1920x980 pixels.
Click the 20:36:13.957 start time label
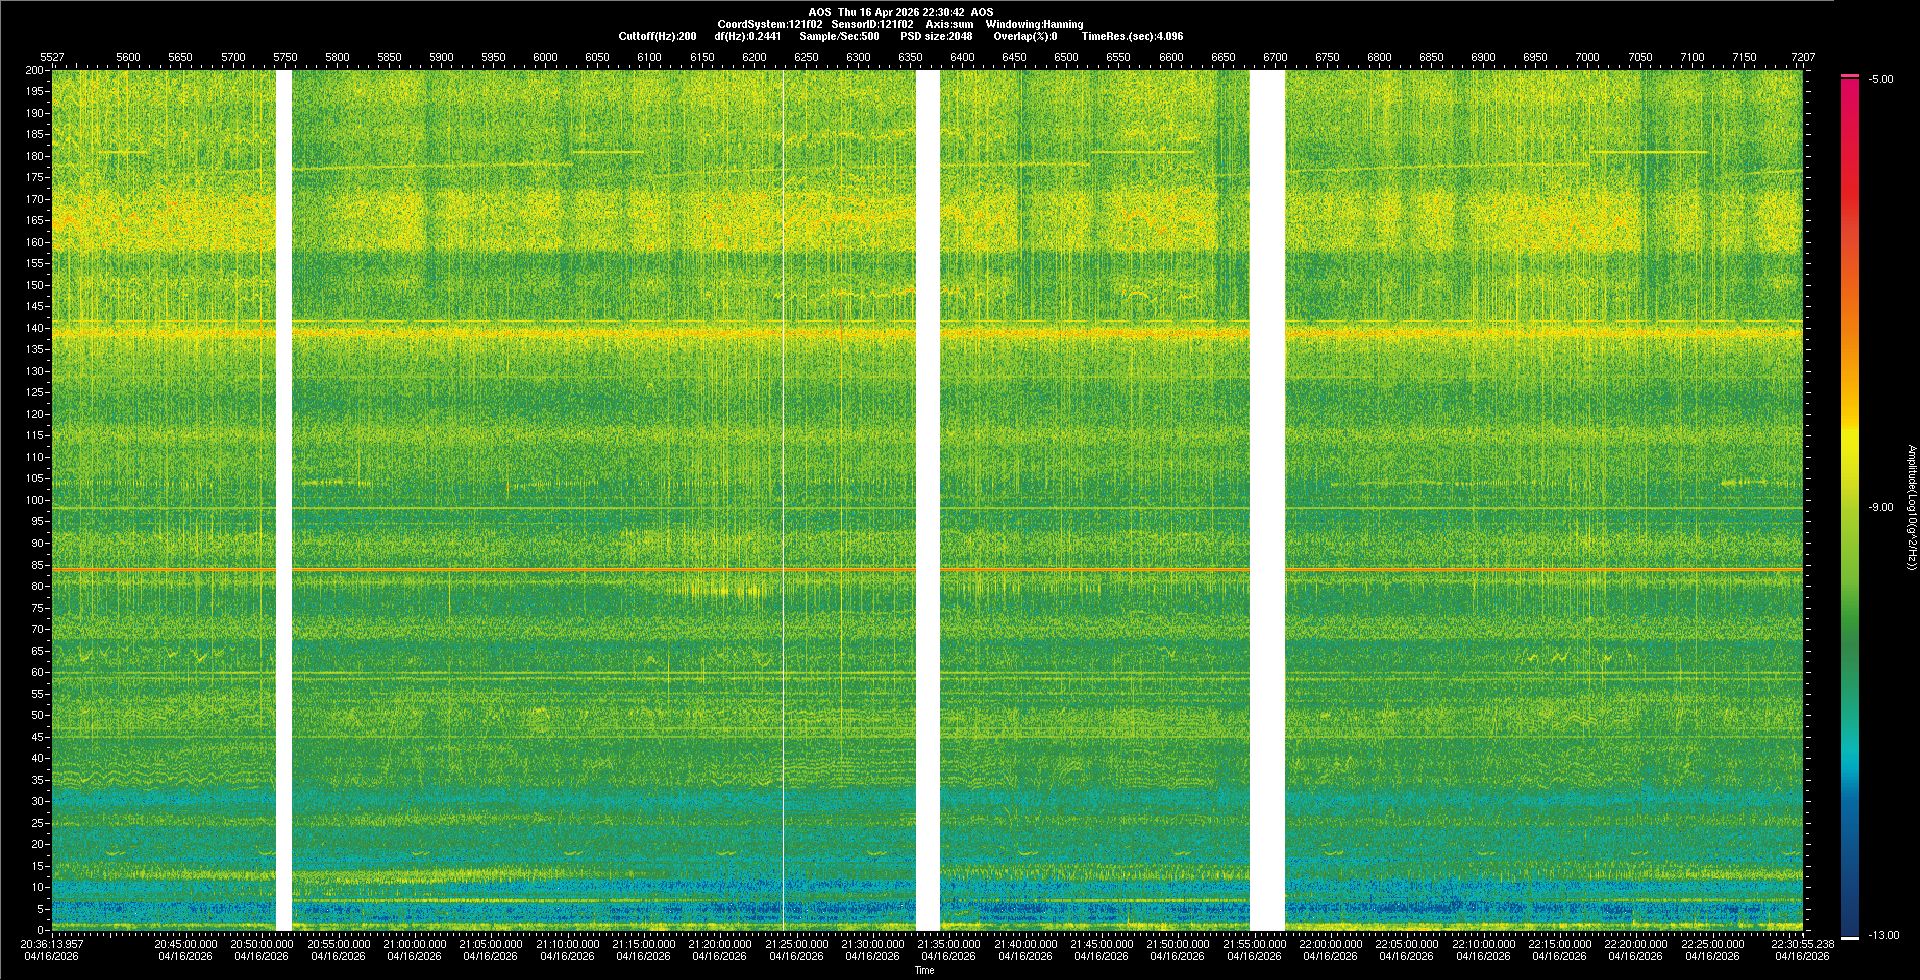click(x=52, y=943)
